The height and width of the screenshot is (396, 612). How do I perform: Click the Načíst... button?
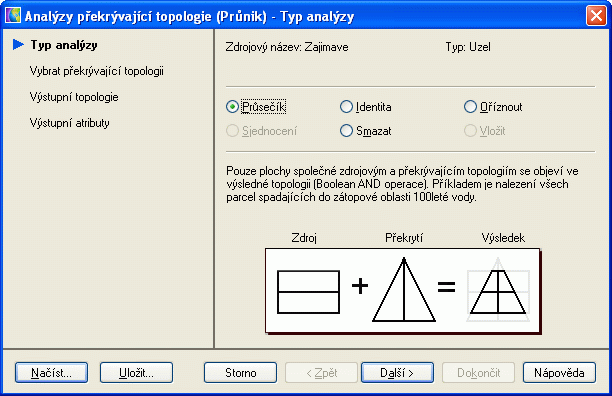pyautogui.click(x=52, y=373)
